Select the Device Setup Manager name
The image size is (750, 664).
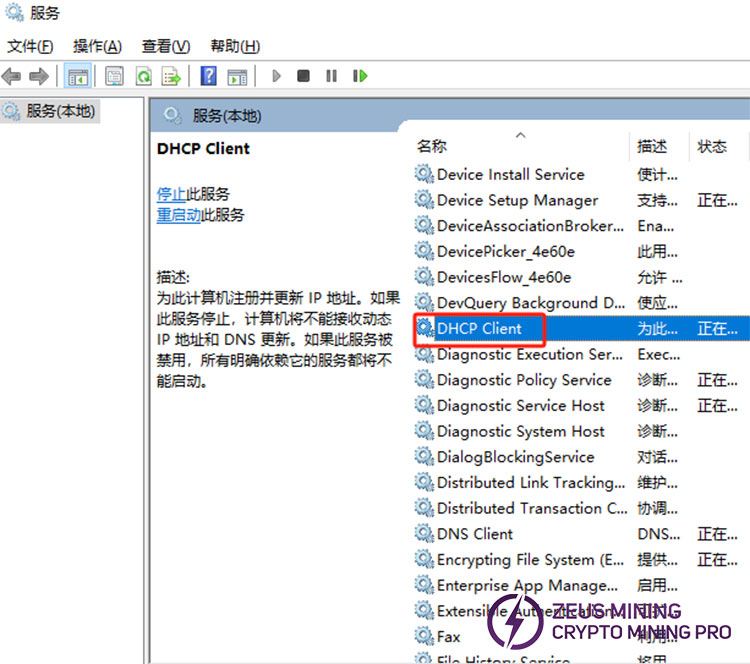(x=517, y=200)
